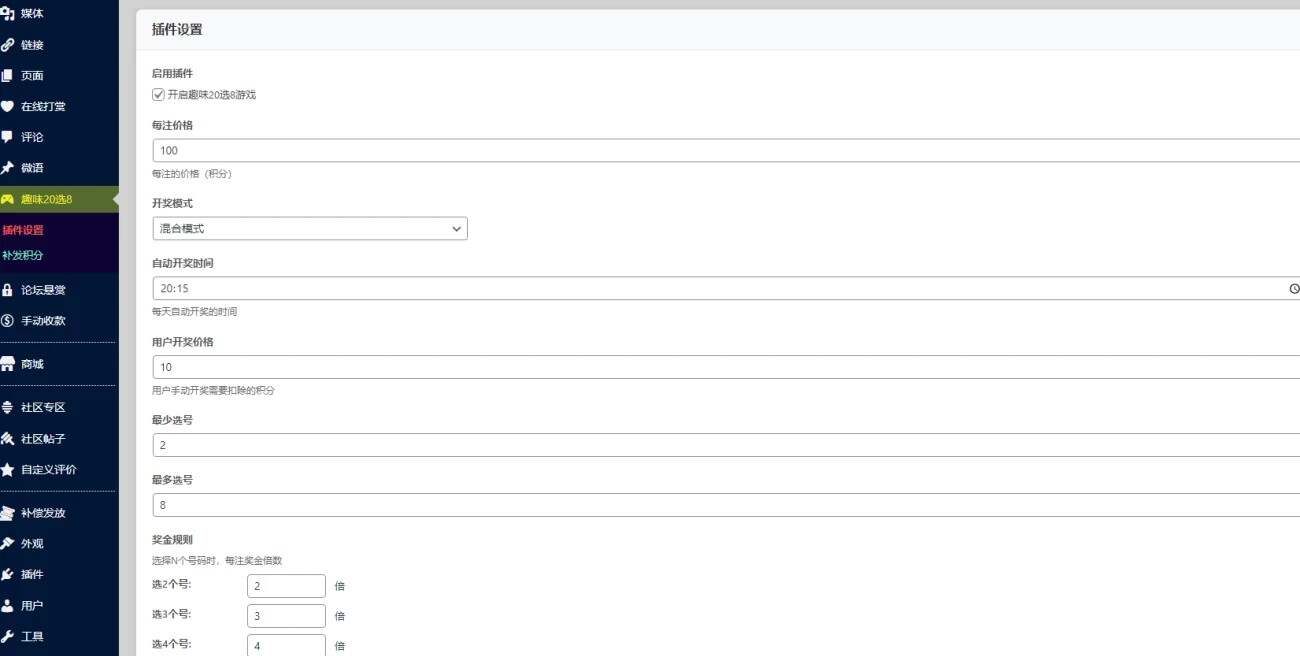Click the comment bubble icon beside 评论
Viewport: 1300px width, 656px height.
(x=7, y=137)
